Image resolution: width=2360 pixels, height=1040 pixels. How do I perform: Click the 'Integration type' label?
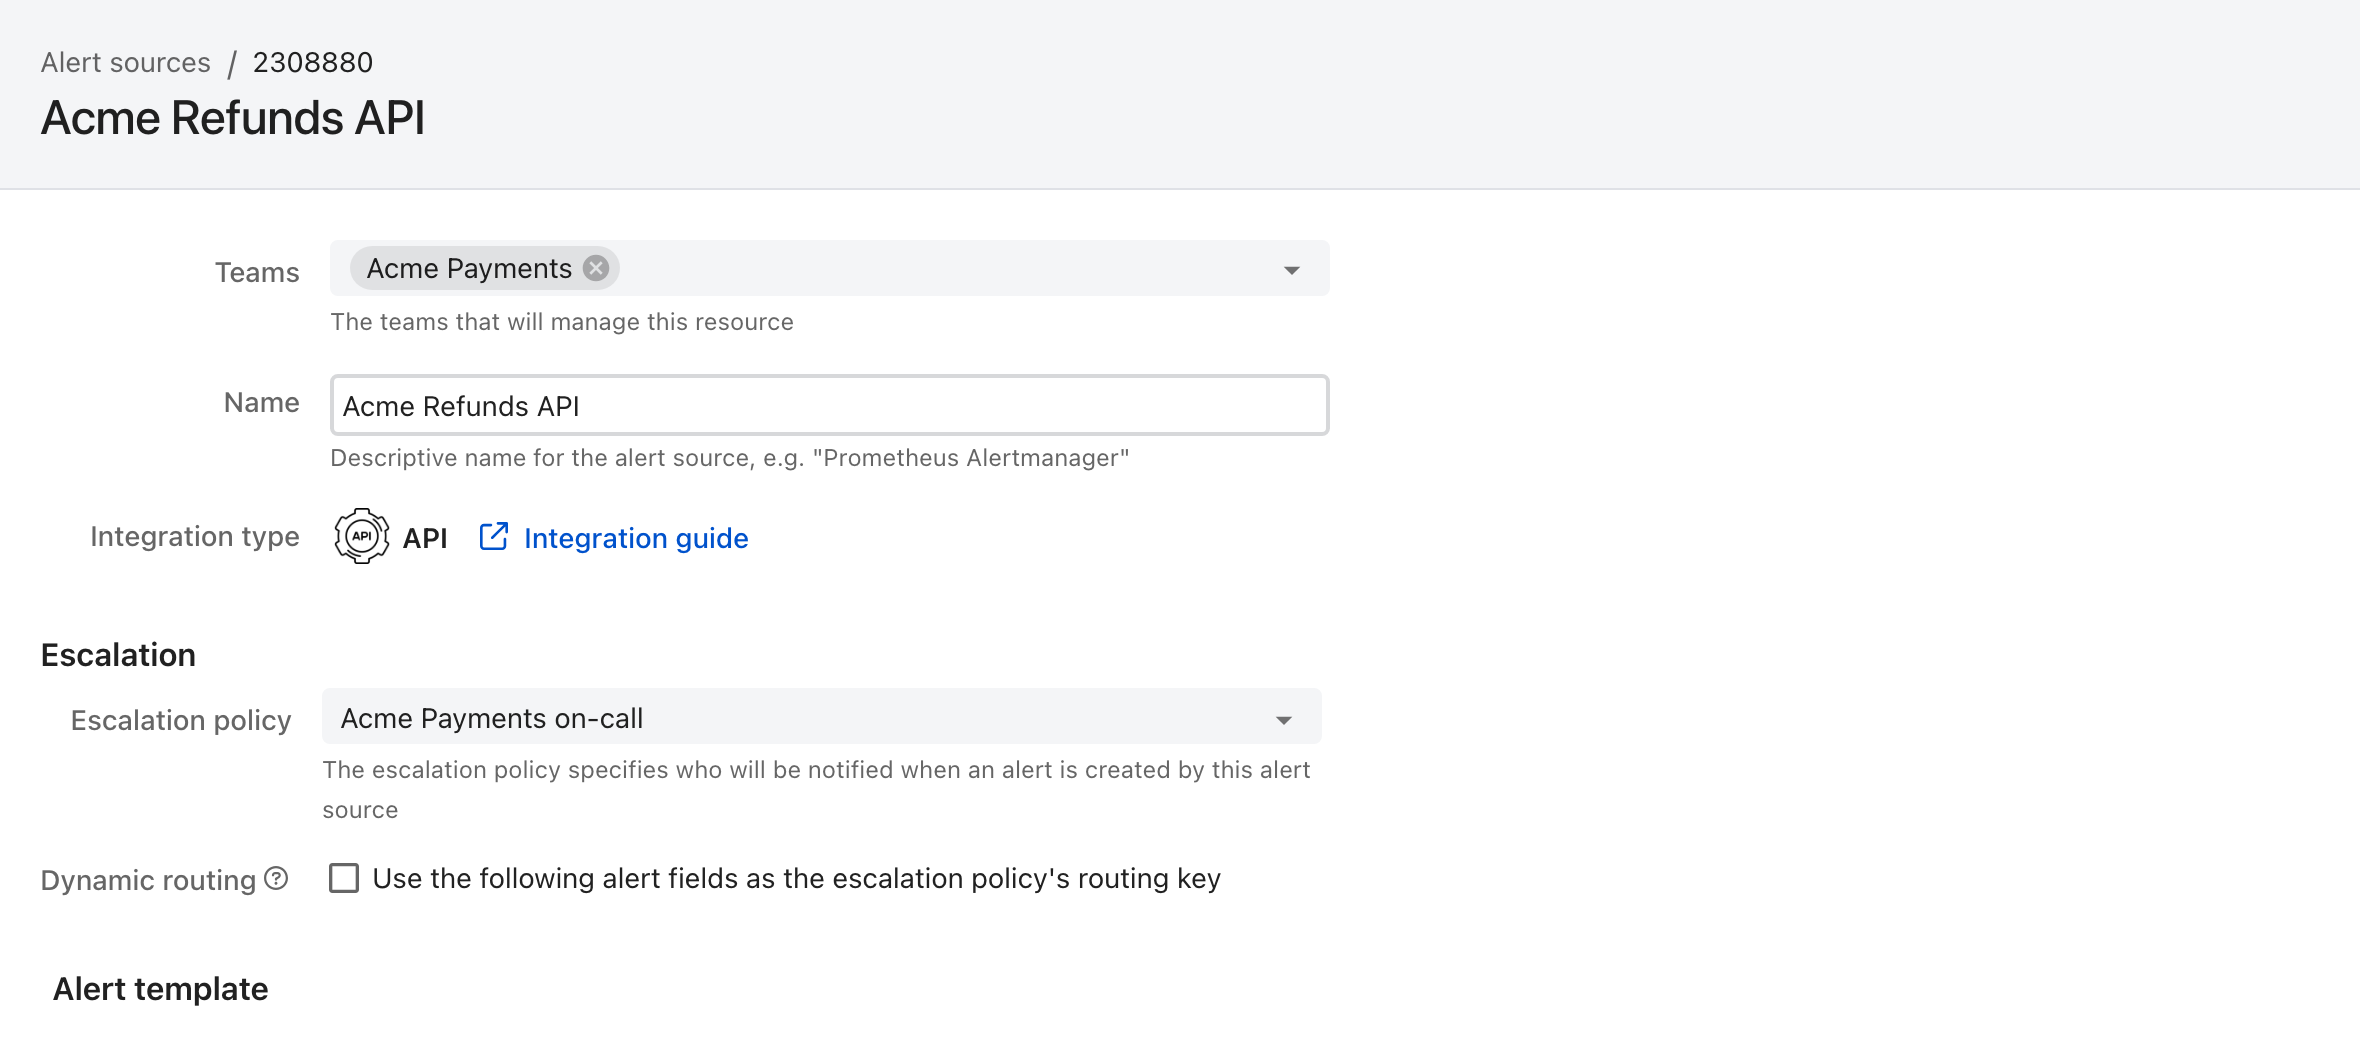click(195, 537)
